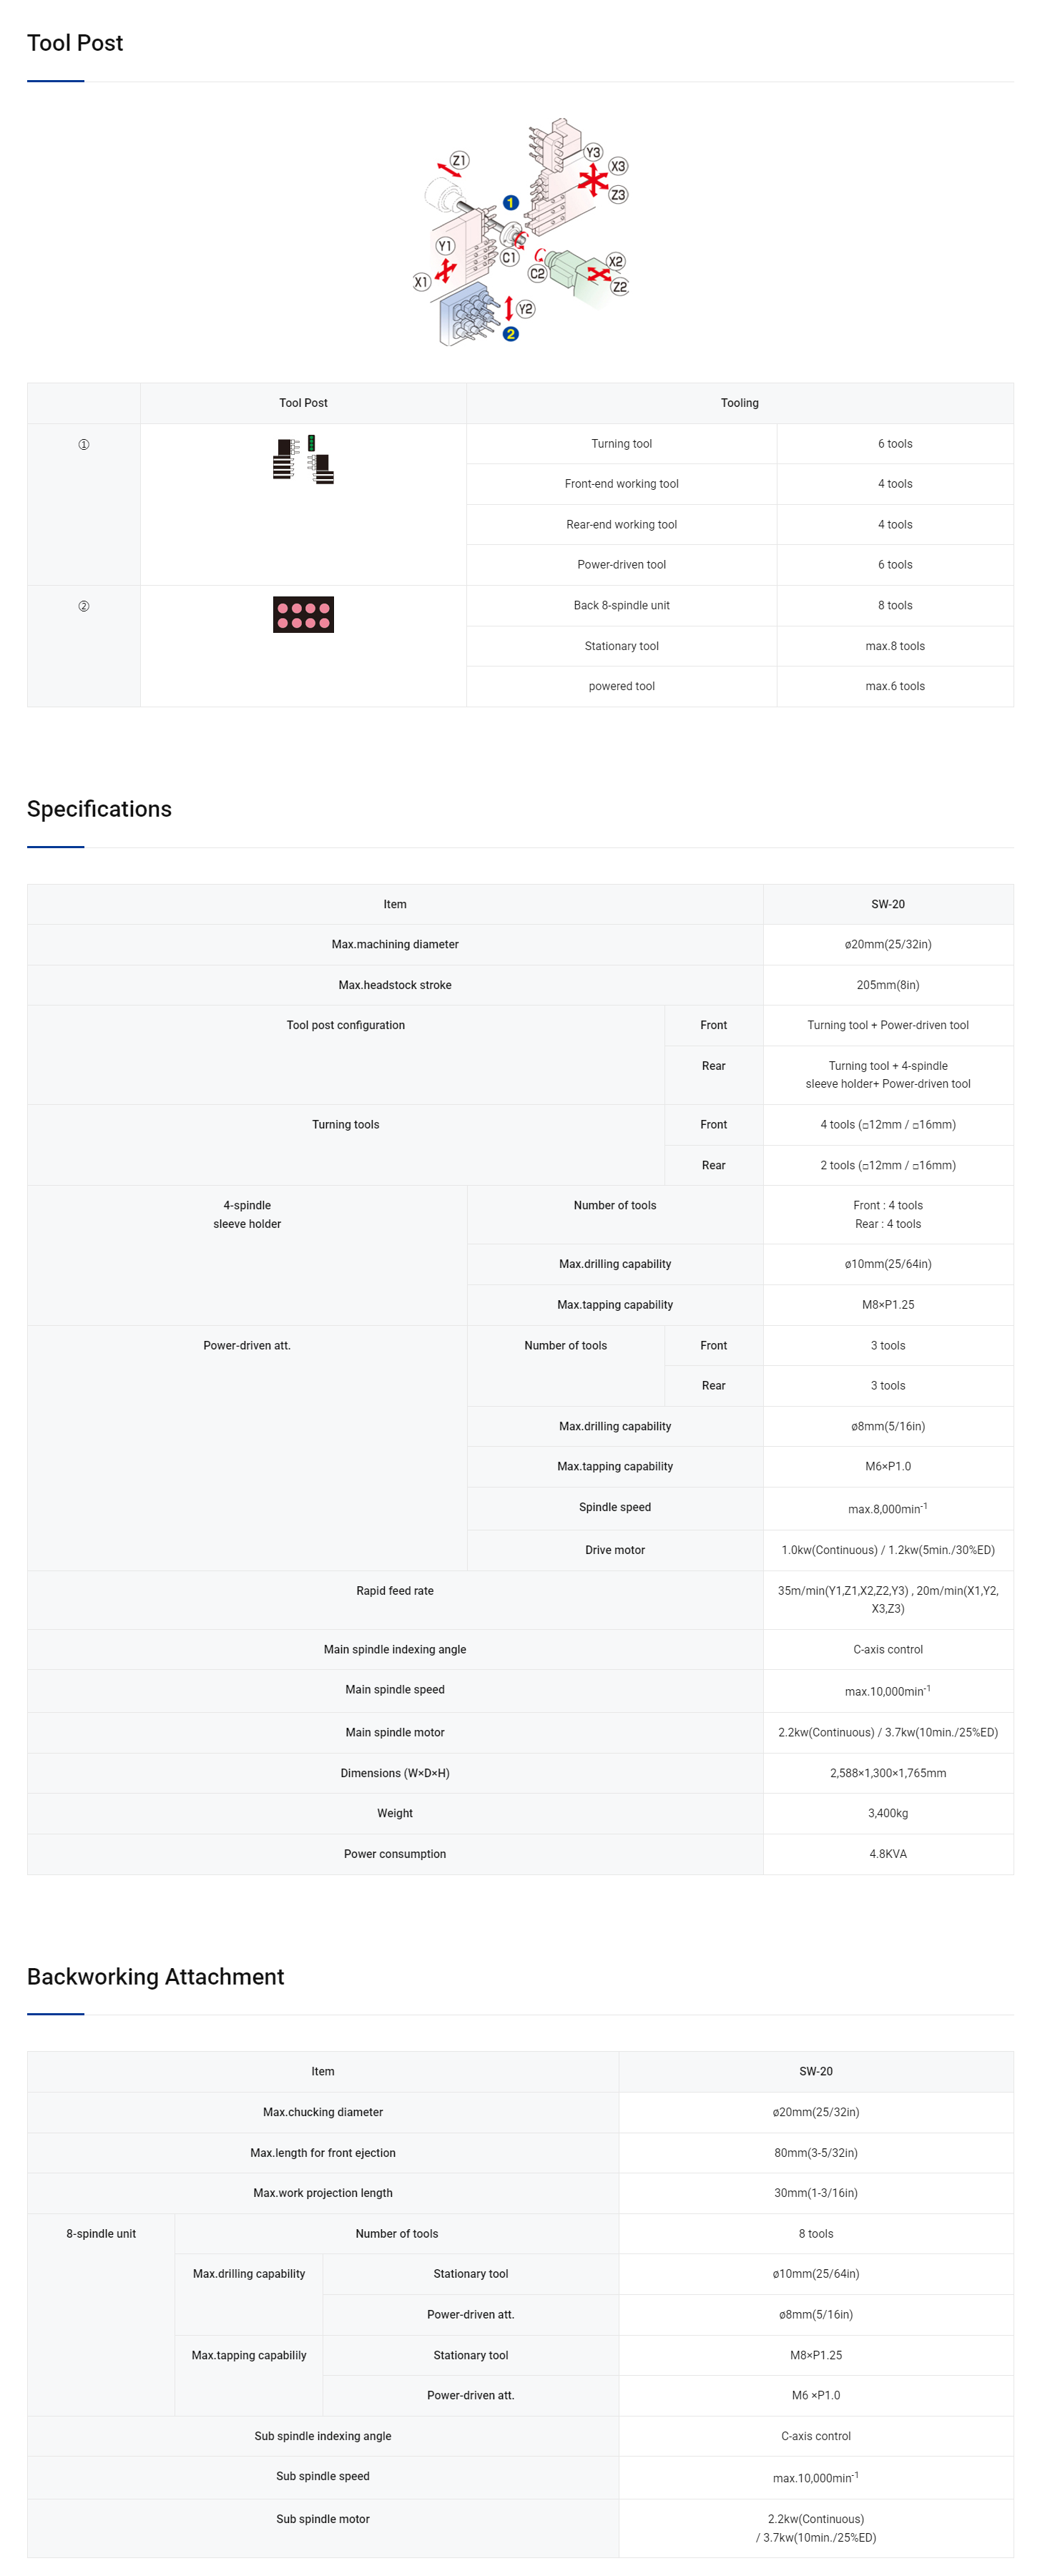Click the blue number 2 marker in diagram
Image resolution: width=1050 pixels, height=2576 pixels.
point(510,334)
